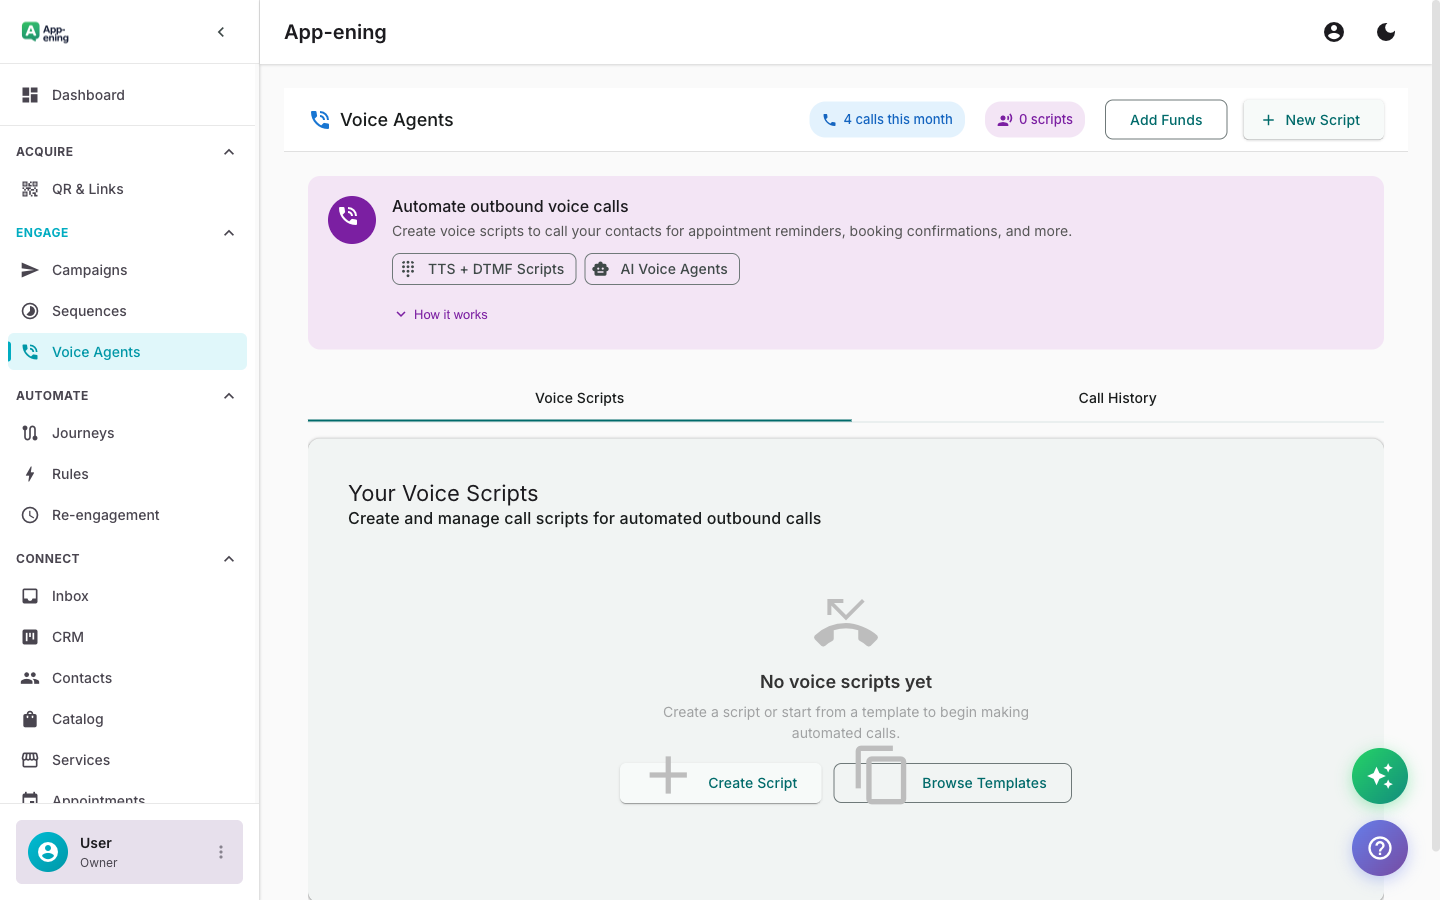Switch to the Call History tab
Screen dimensions: 1440x900
(1117, 398)
